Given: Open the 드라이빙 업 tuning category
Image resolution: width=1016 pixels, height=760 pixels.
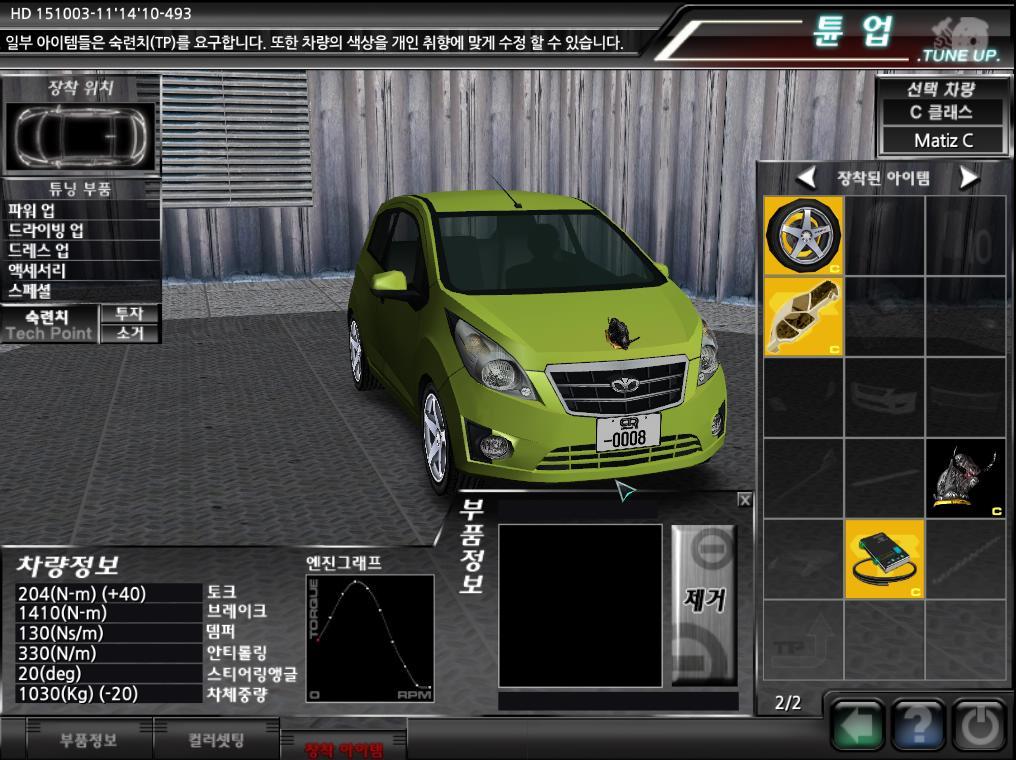Looking at the screenshot, I should coord(81,230).
